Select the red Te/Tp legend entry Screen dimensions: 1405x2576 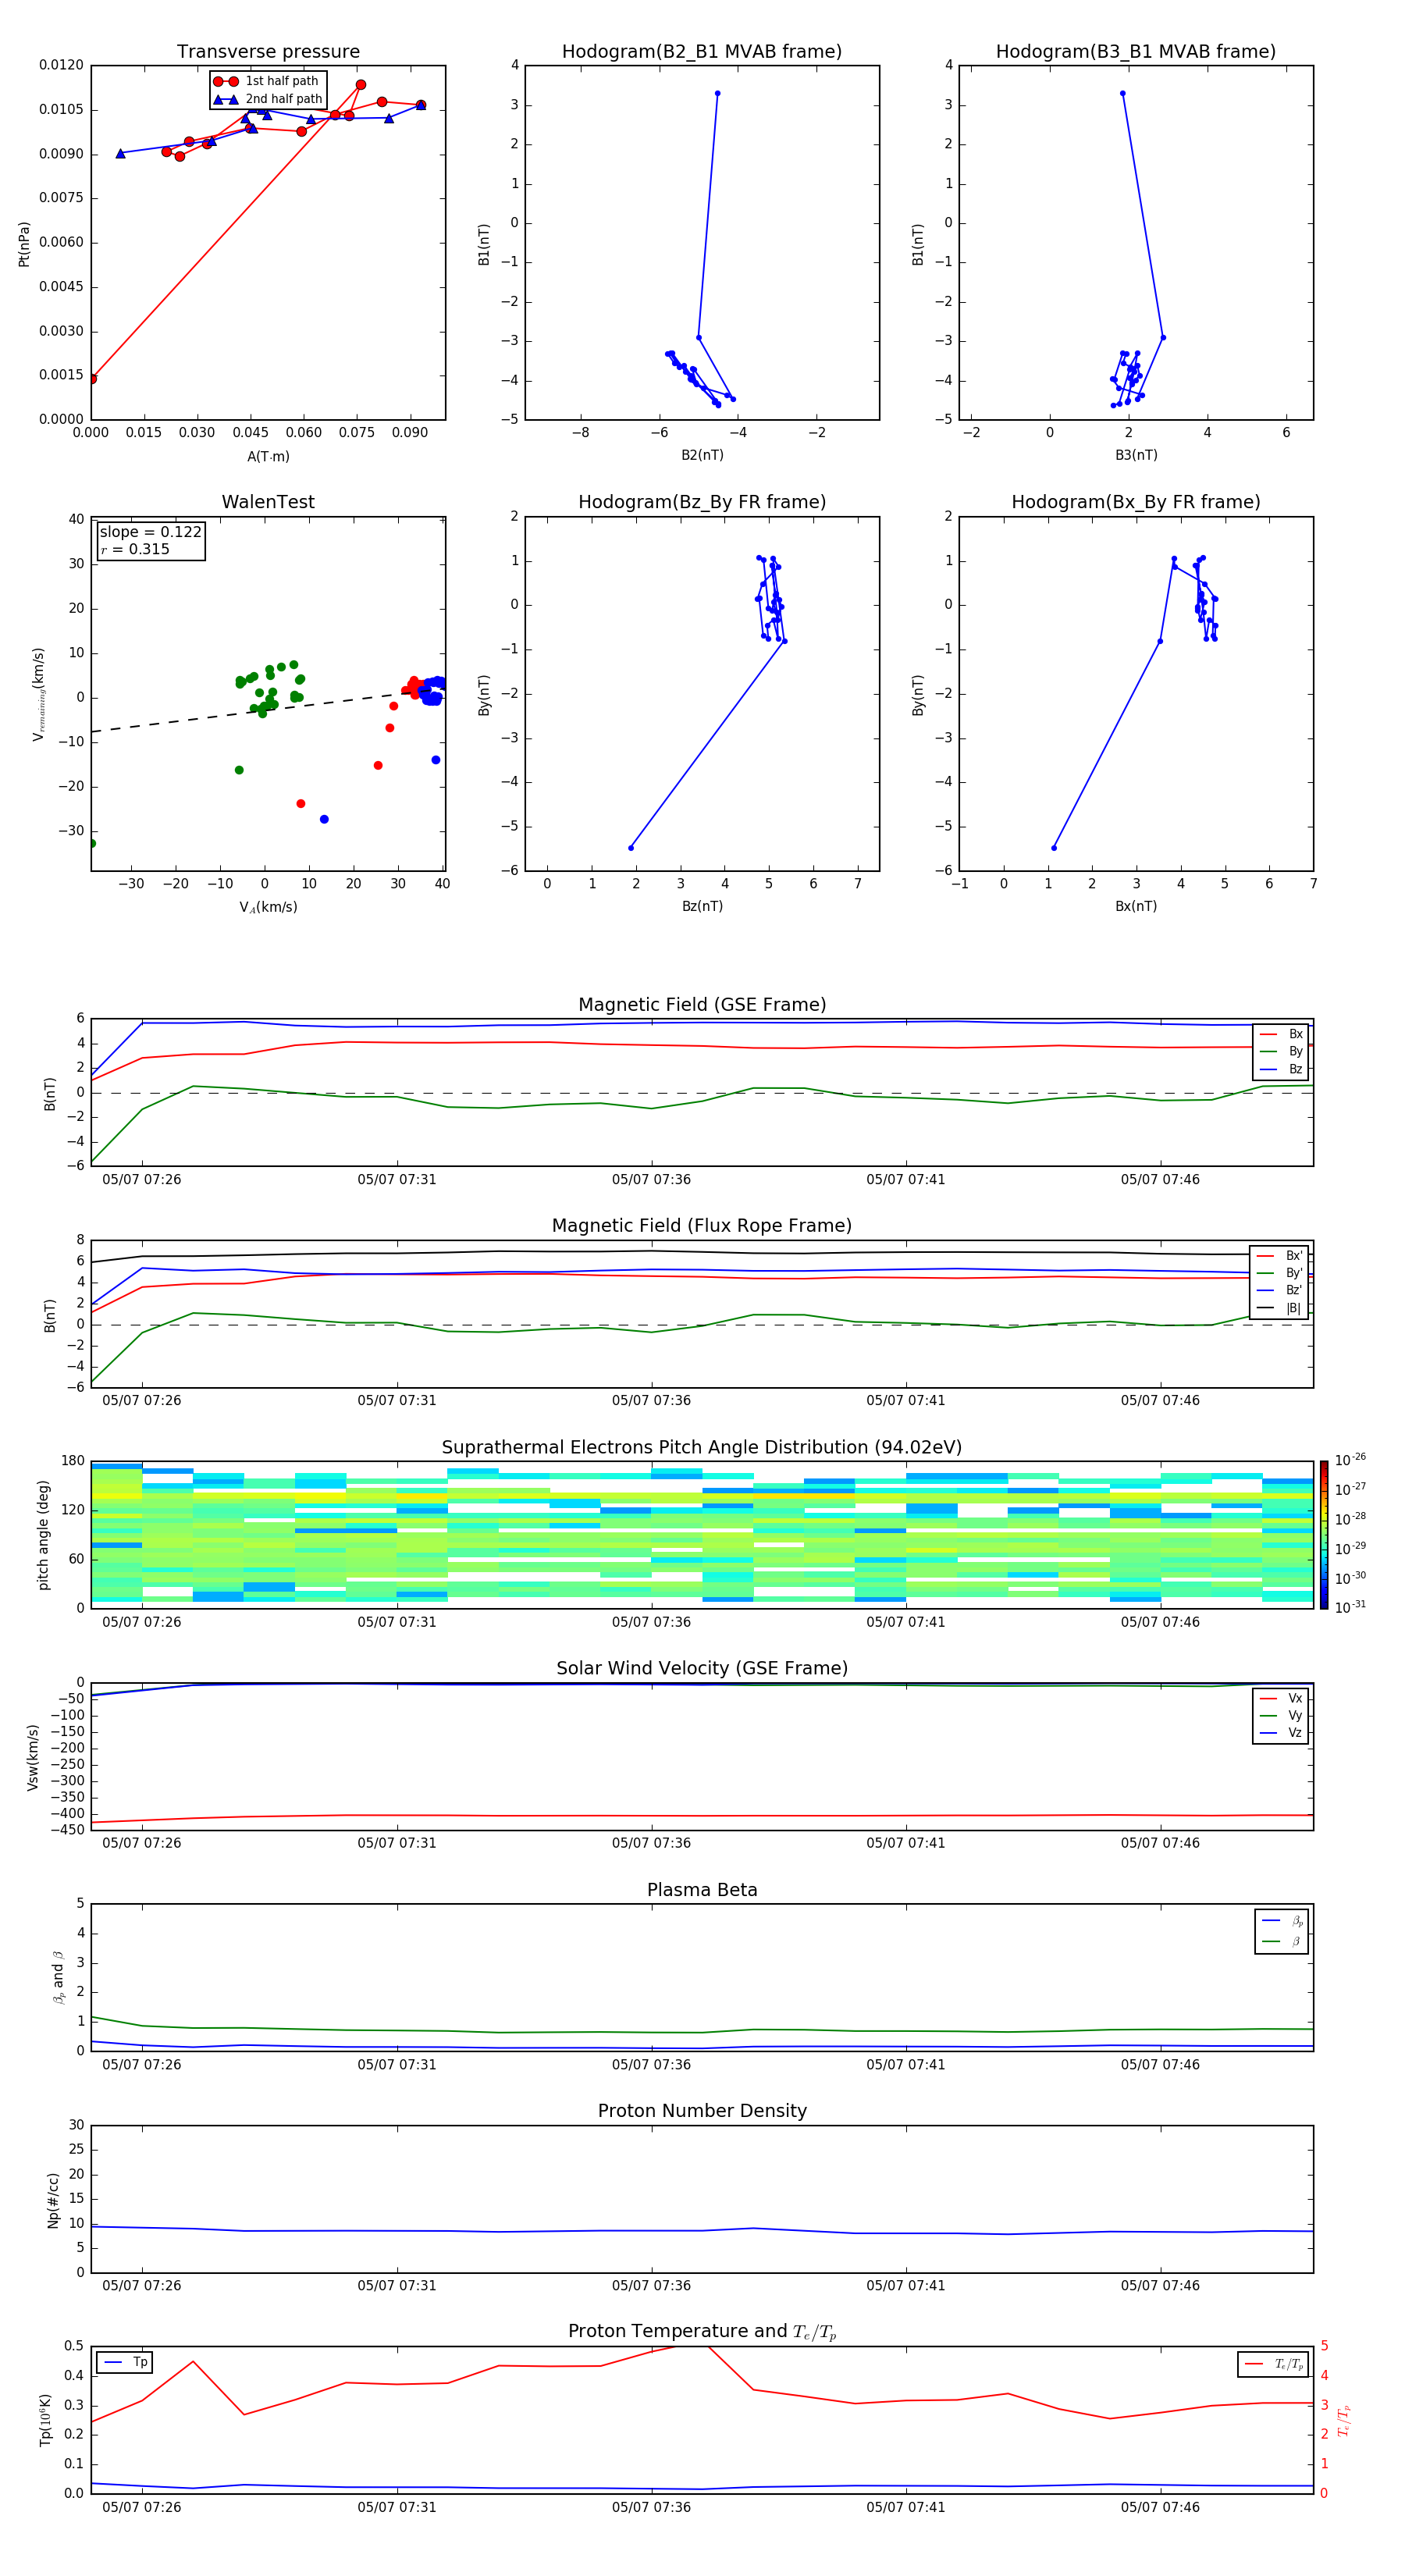click(x=1274, y=2364)
